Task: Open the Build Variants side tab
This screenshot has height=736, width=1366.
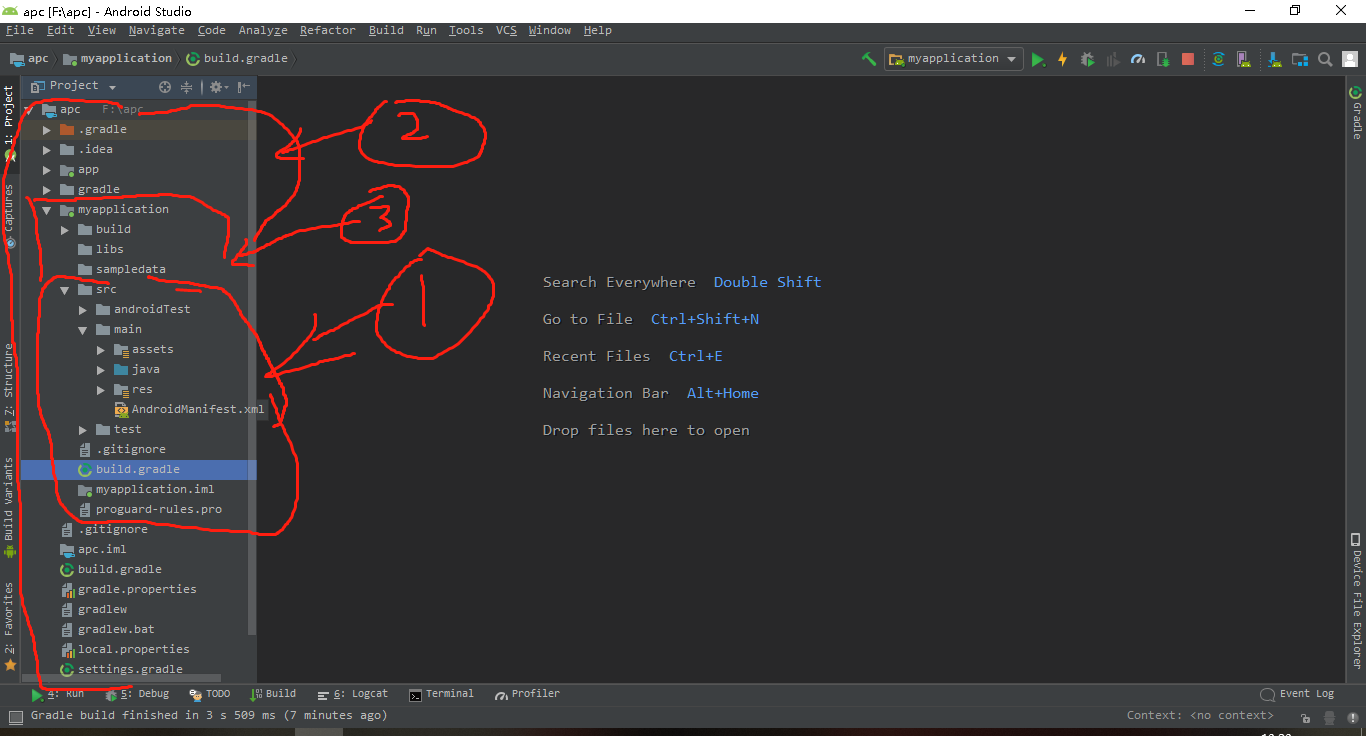Action: (9, 508)
